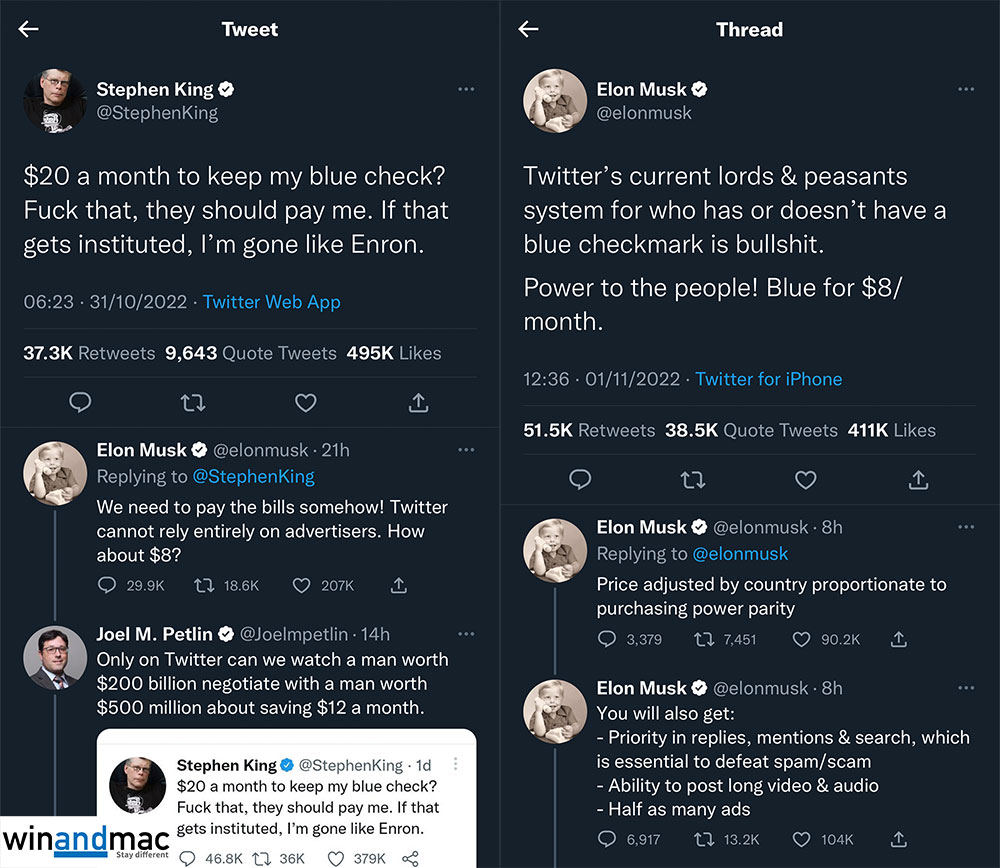View the 51.5K Retweets list
This screenshot has width=1000, height=868.
[589, 430]
